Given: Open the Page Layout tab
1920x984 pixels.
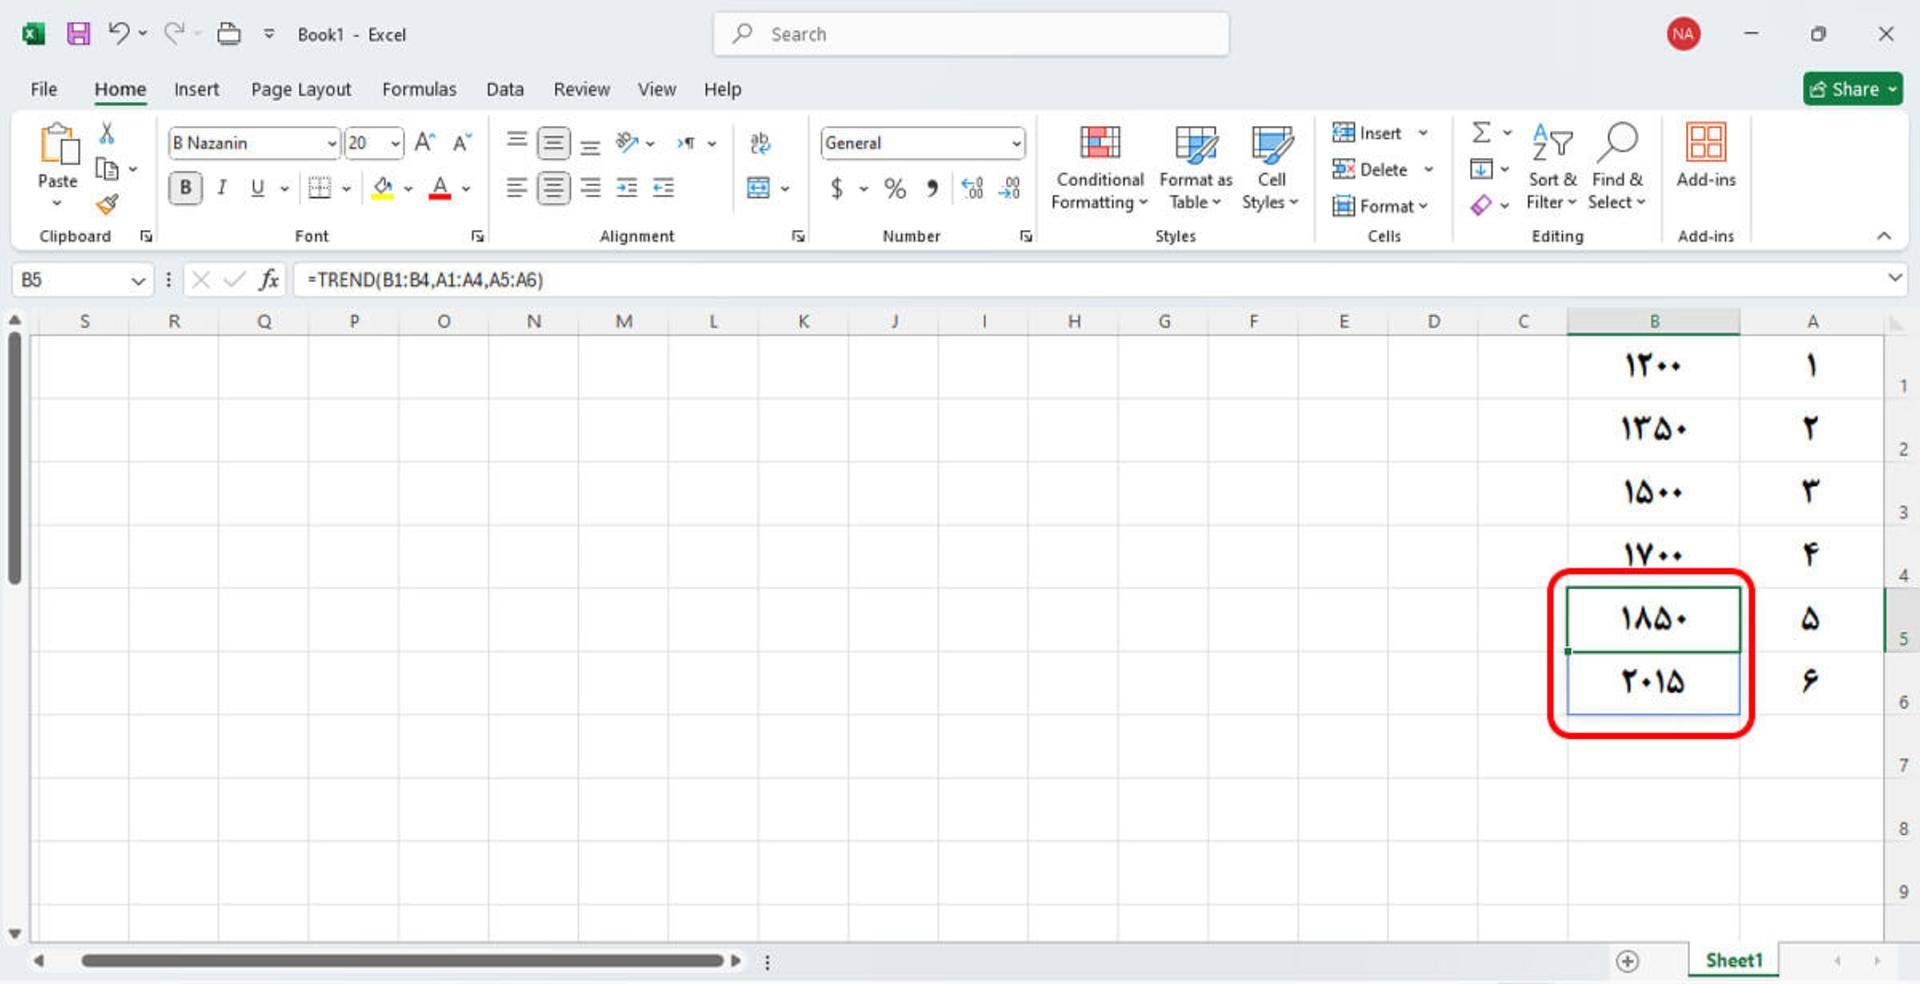Looking at the screenshot, I should point(301,90).
